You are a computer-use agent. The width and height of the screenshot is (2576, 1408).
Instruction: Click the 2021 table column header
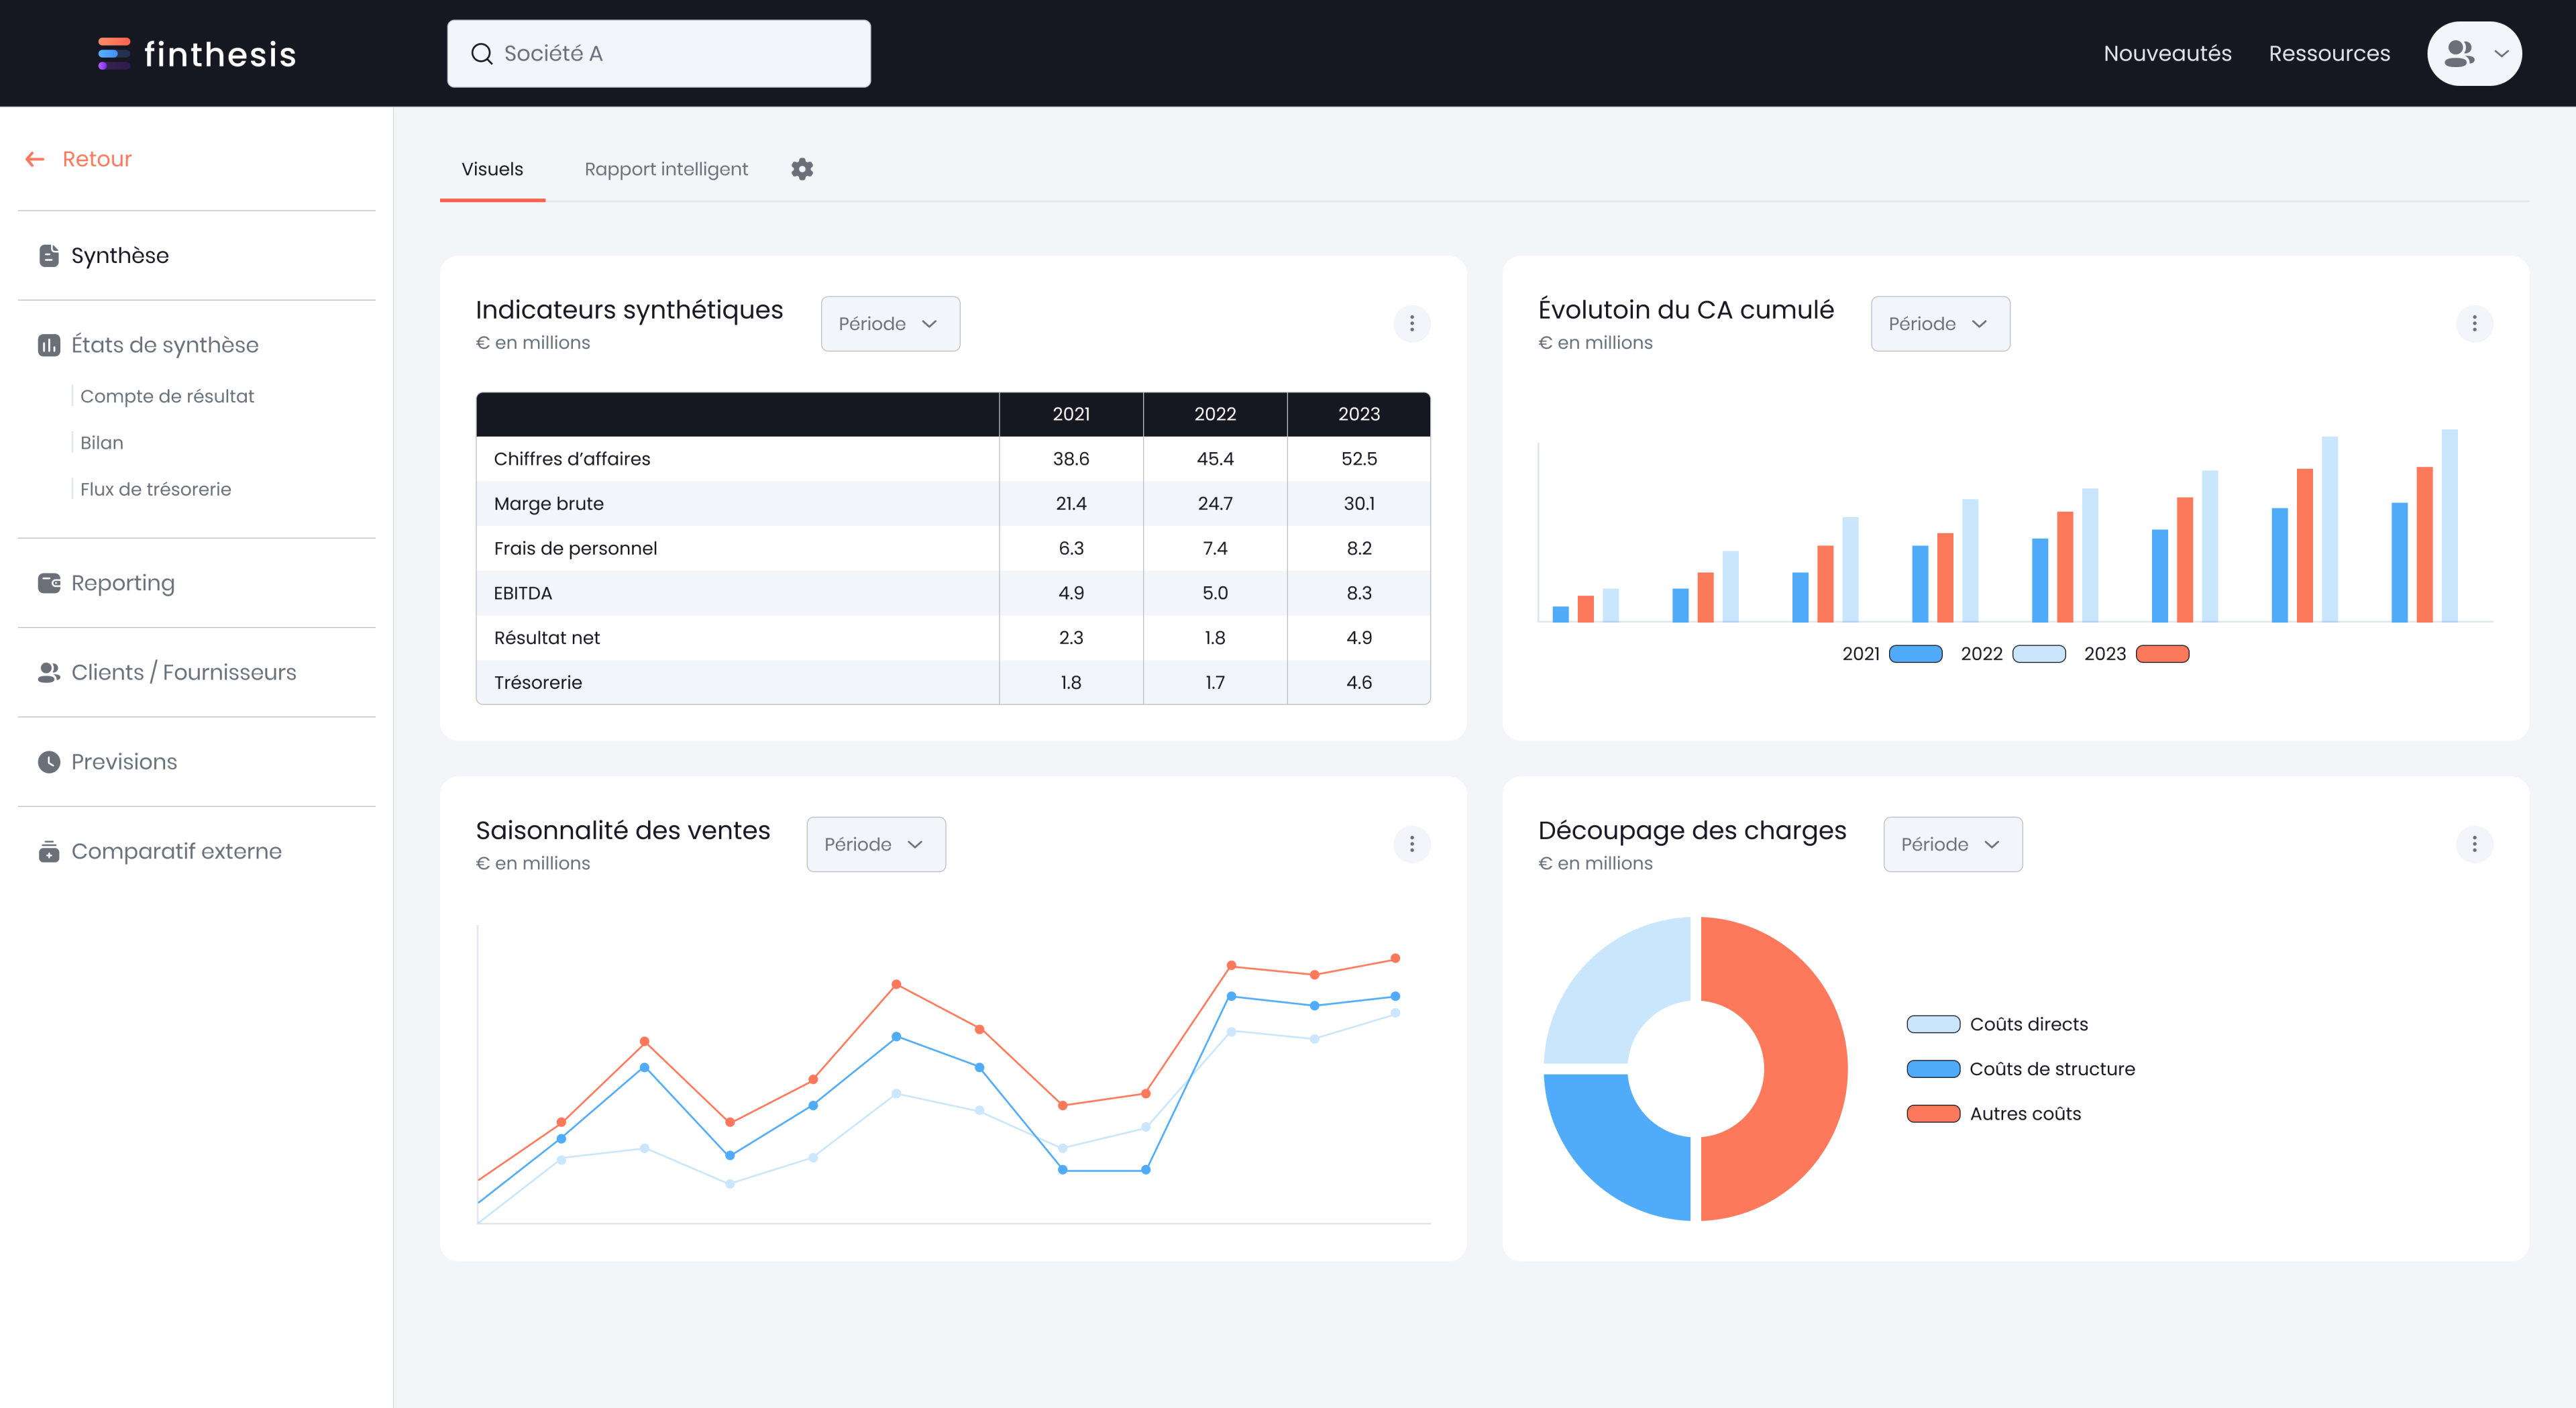[x=1071, y=414]
